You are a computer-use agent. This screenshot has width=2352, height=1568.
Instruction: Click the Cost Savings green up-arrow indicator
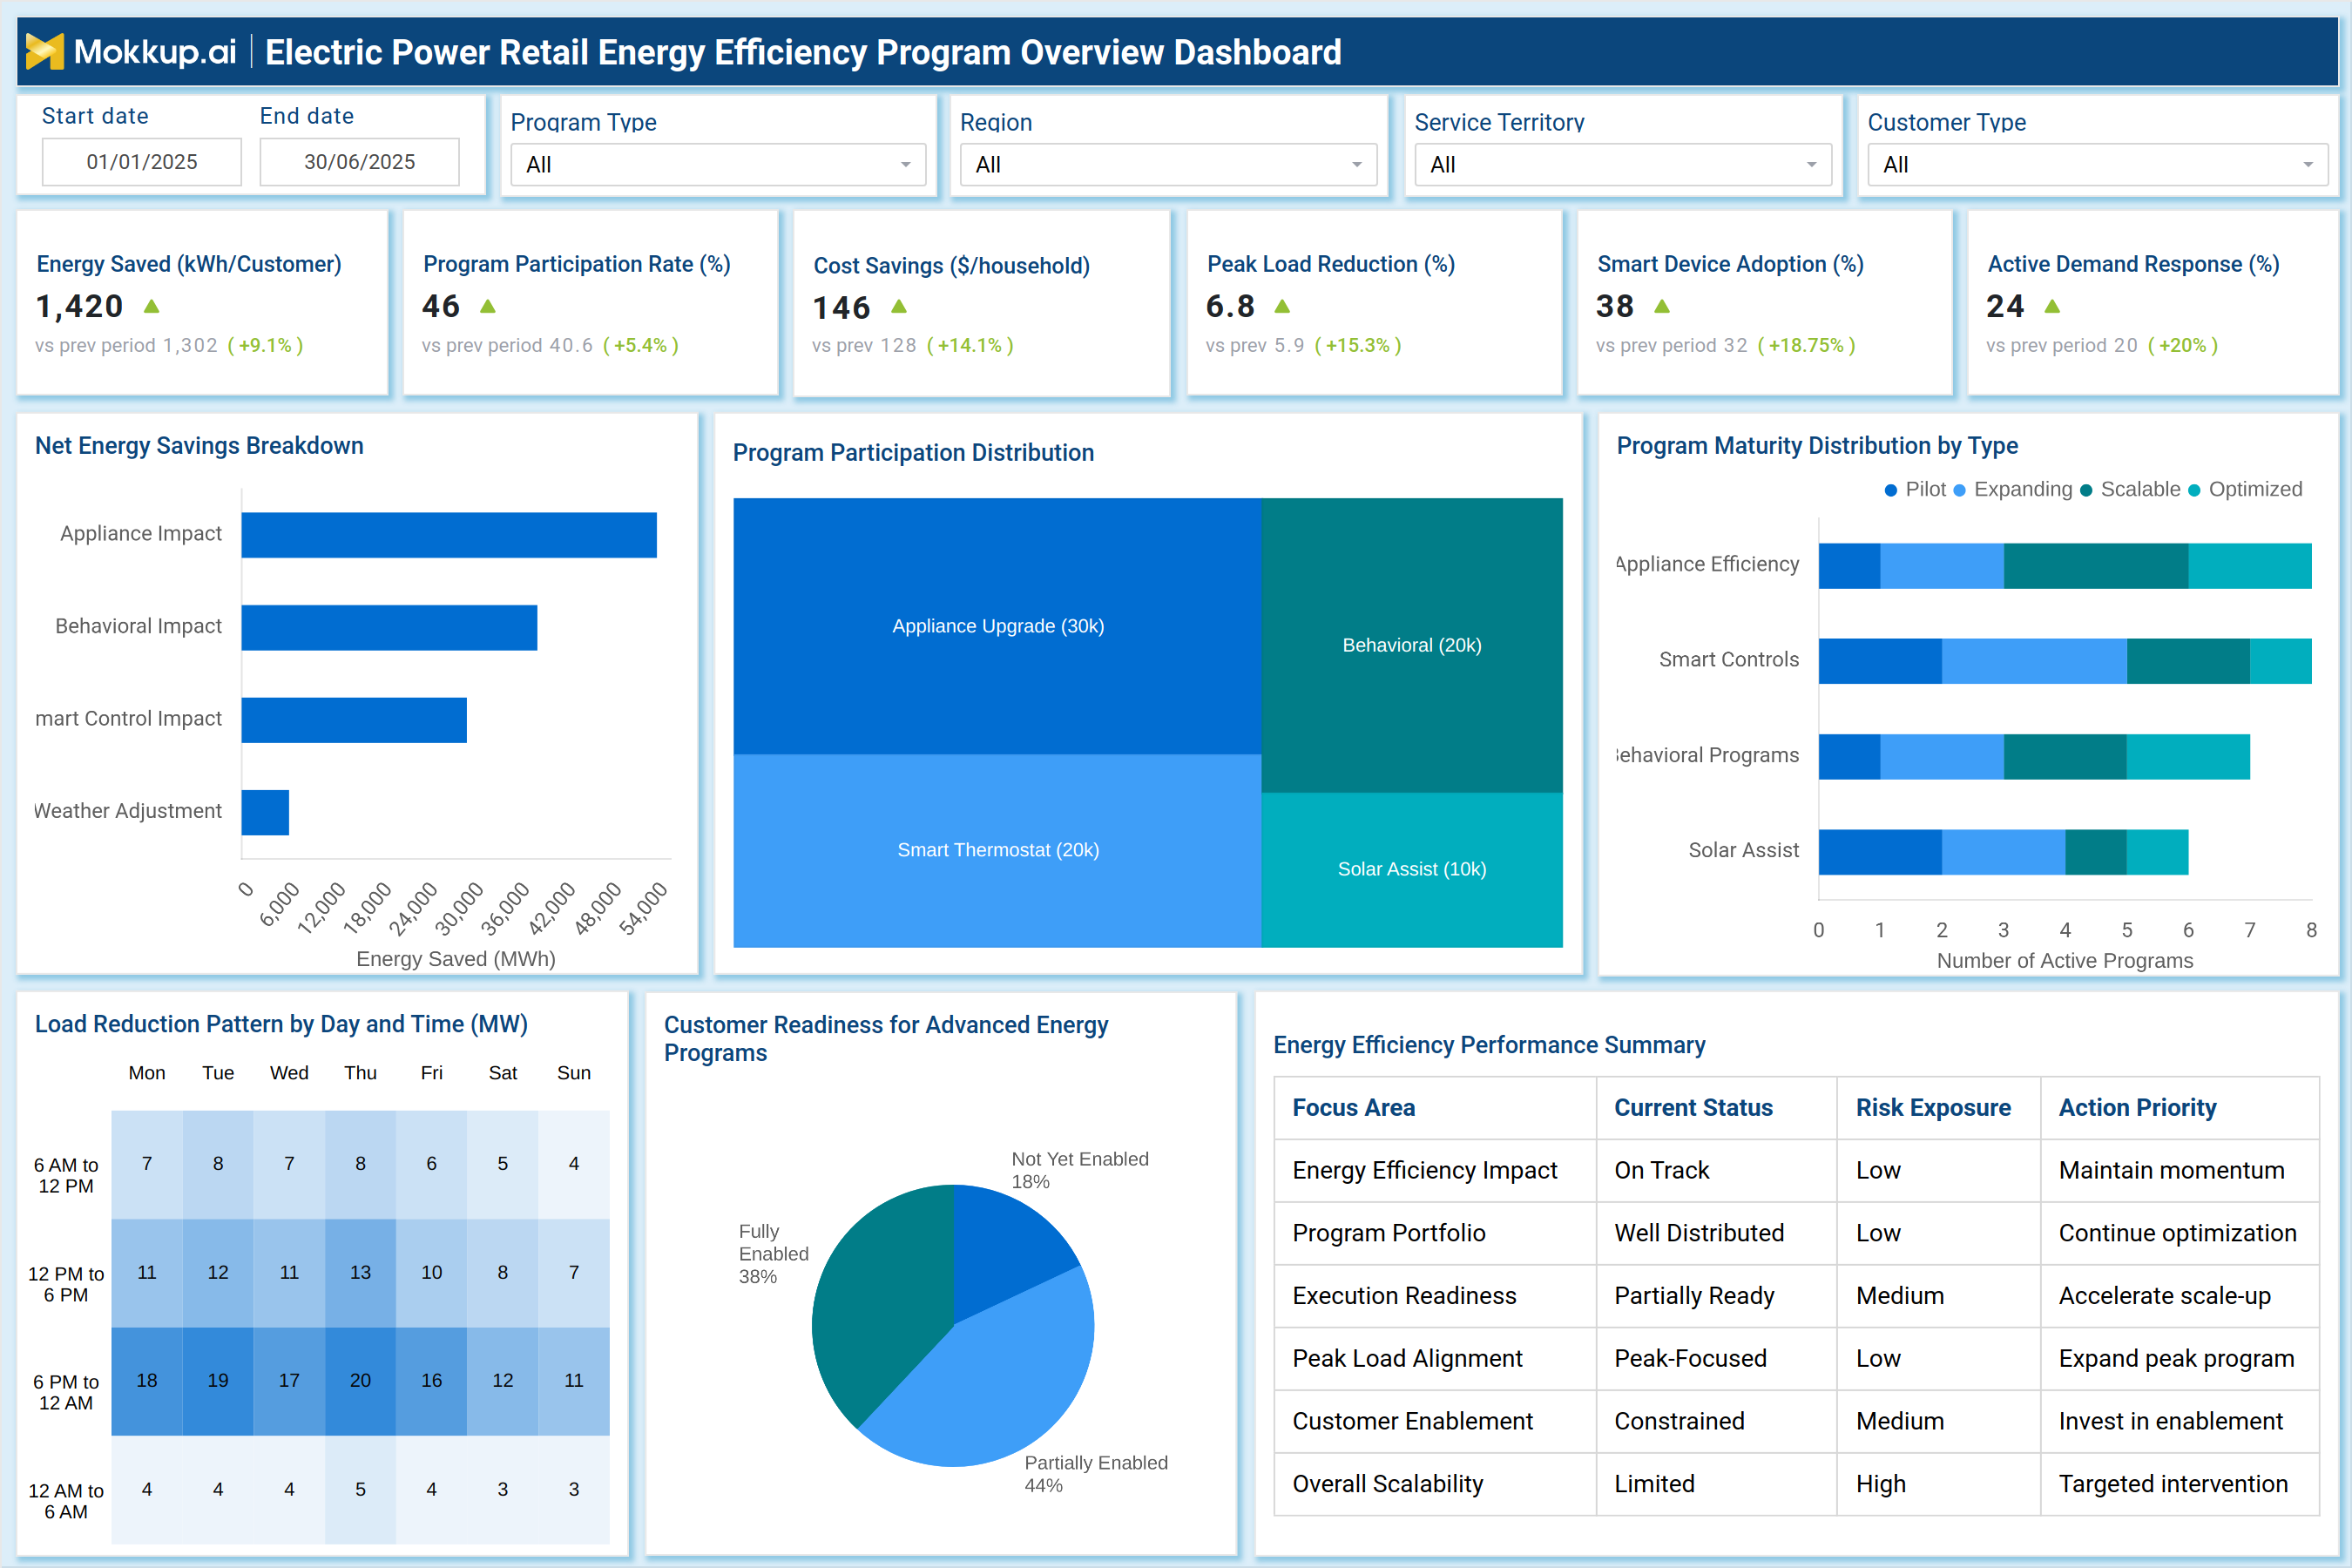click(x=899, y=306)
